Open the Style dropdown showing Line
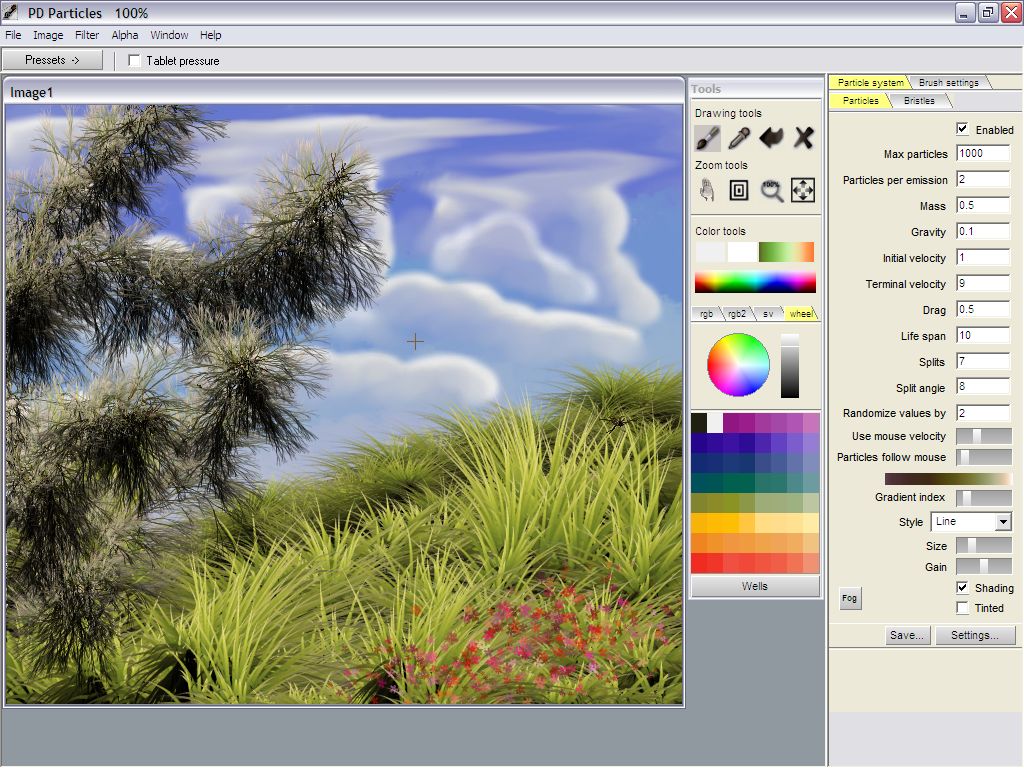This screenshot has height=768, width=1024. pyautogui.click(x=971, y=522)
